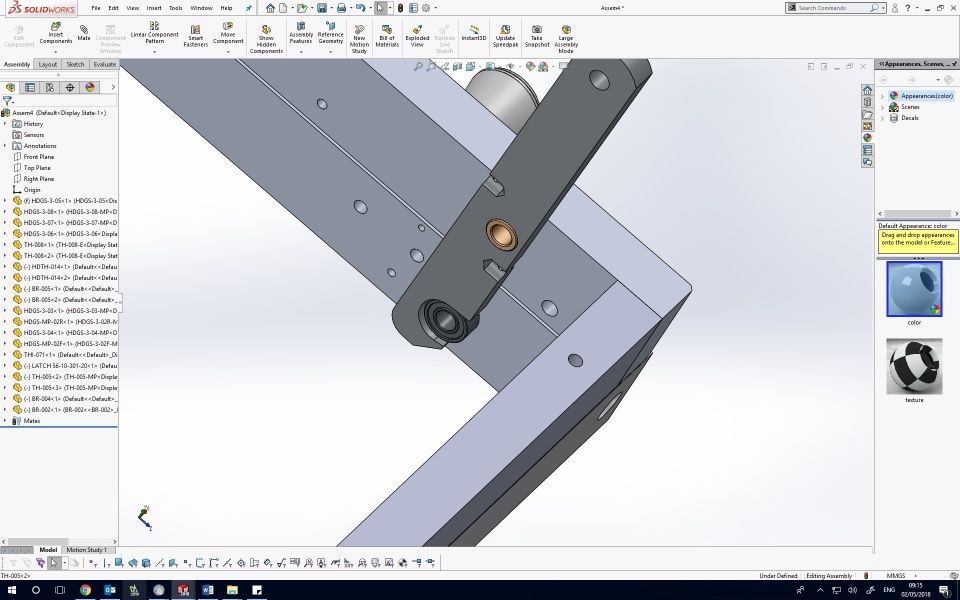Viewport: 960px width, 600px height.
Task: Expand the Mates folder
Action: click(x=5, y=421)
